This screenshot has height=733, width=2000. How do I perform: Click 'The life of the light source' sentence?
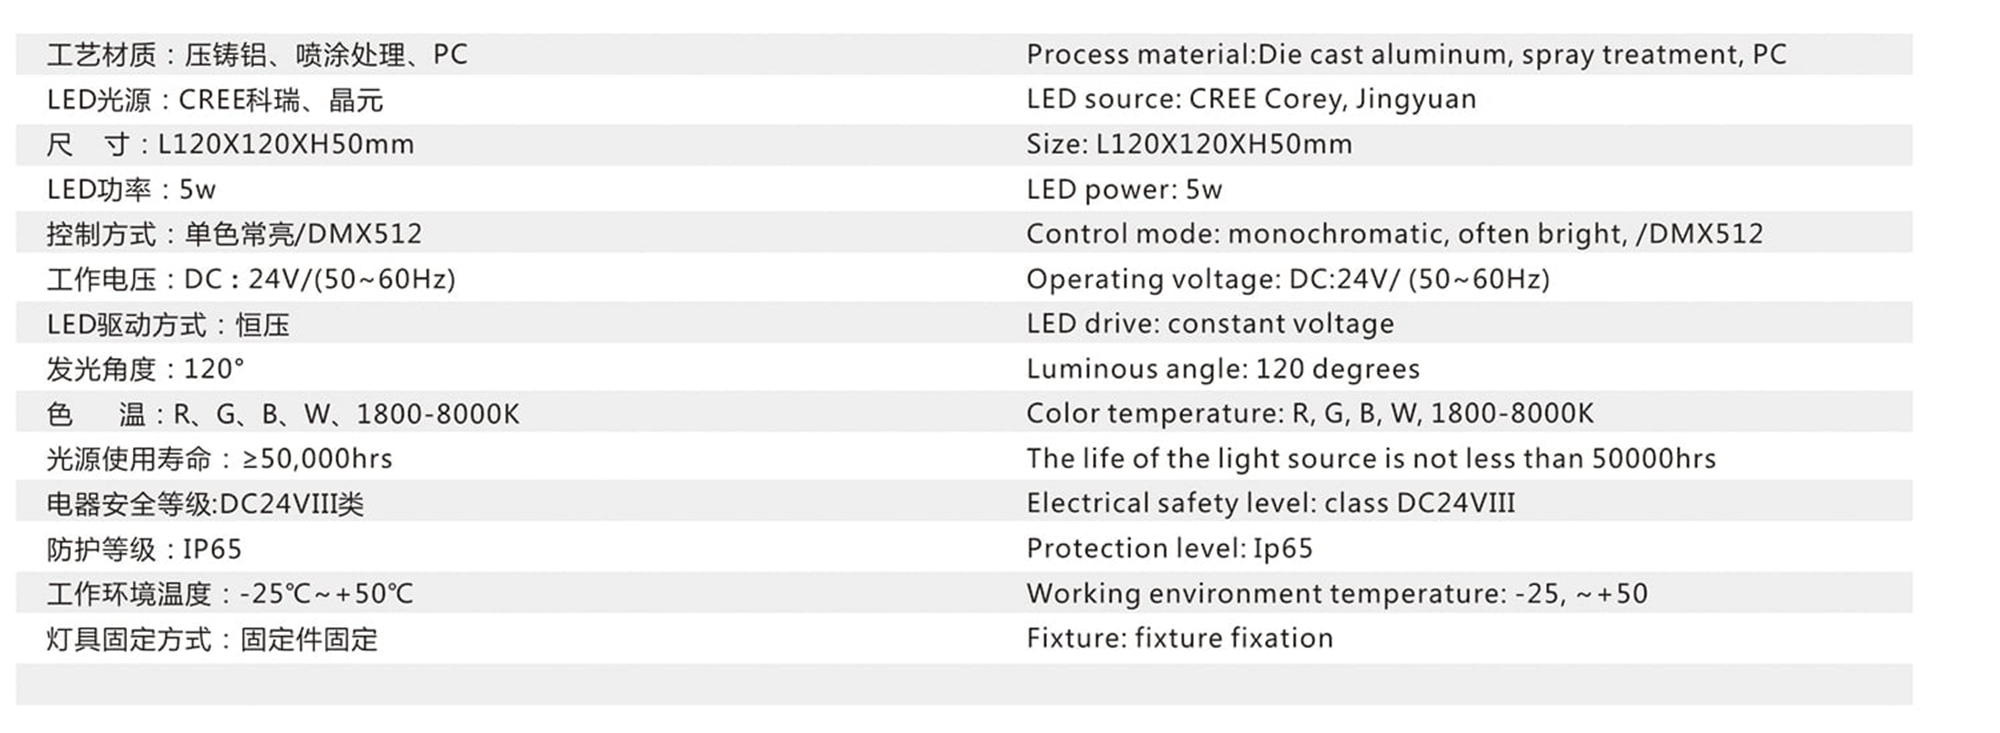point(1371,459)
